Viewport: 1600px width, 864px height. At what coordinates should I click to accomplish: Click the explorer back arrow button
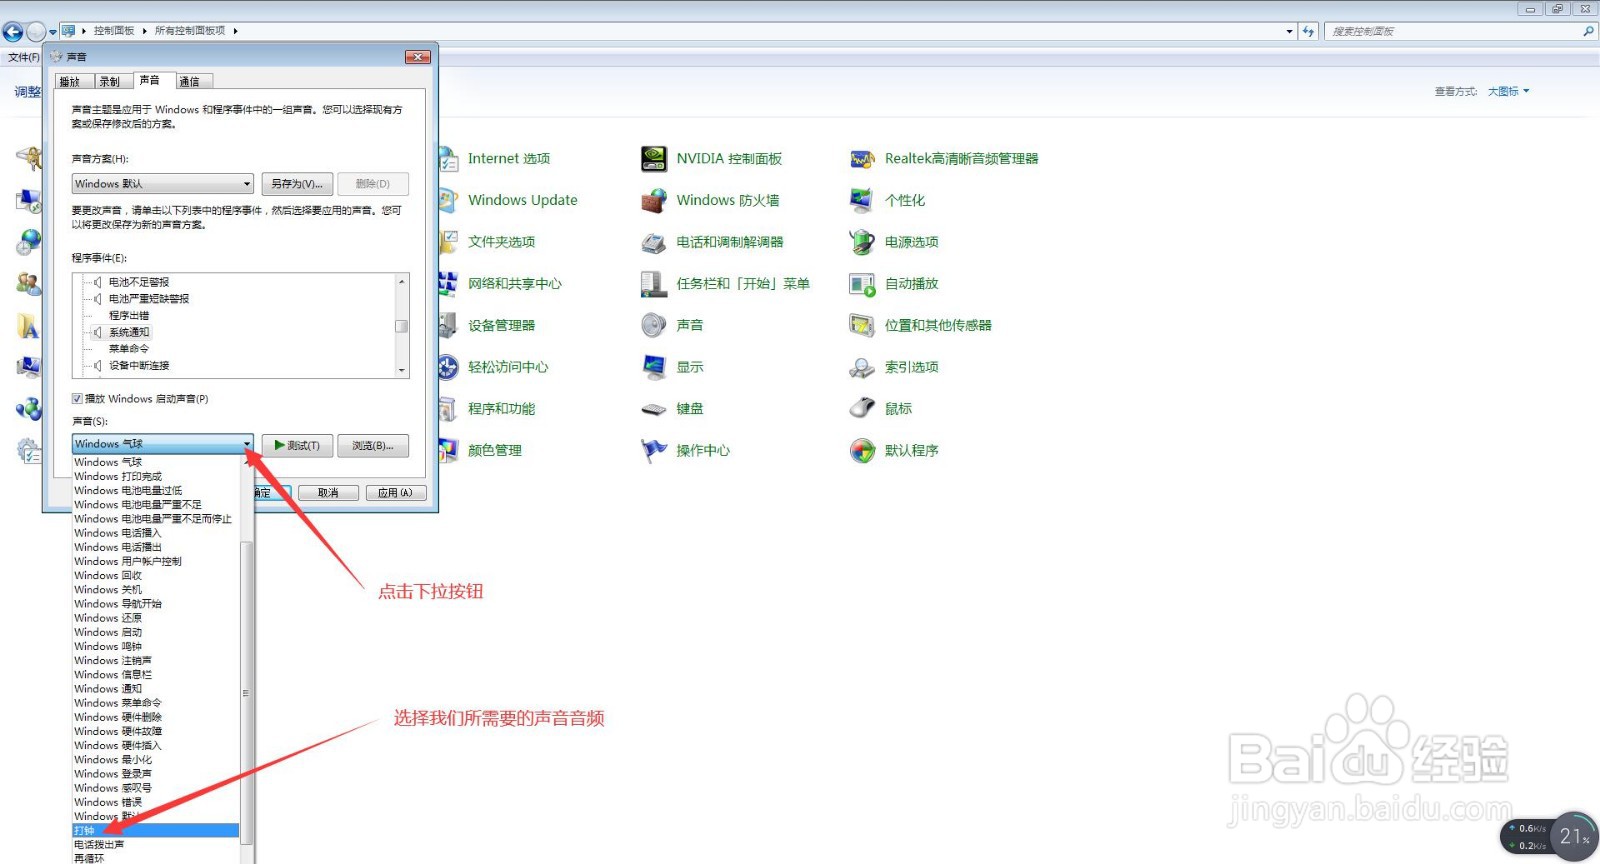(x=13, y=32)
